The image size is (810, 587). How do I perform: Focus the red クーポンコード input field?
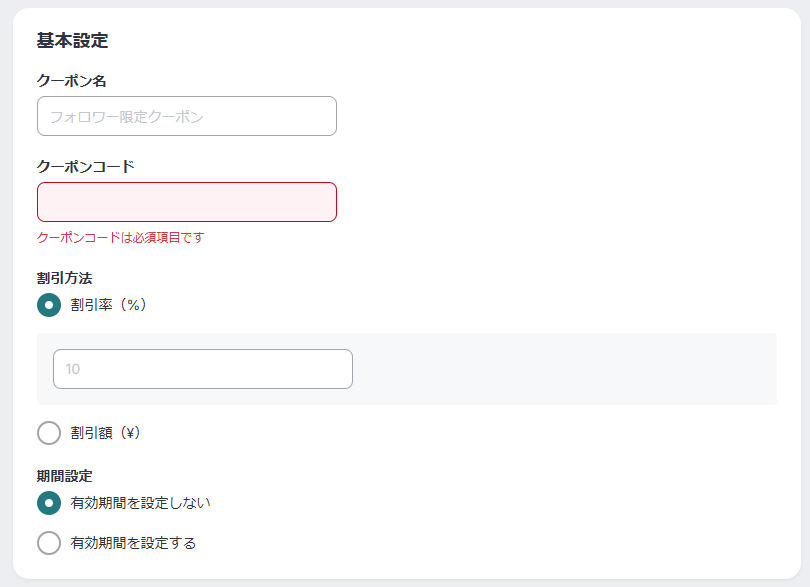(x=187, y=202)
